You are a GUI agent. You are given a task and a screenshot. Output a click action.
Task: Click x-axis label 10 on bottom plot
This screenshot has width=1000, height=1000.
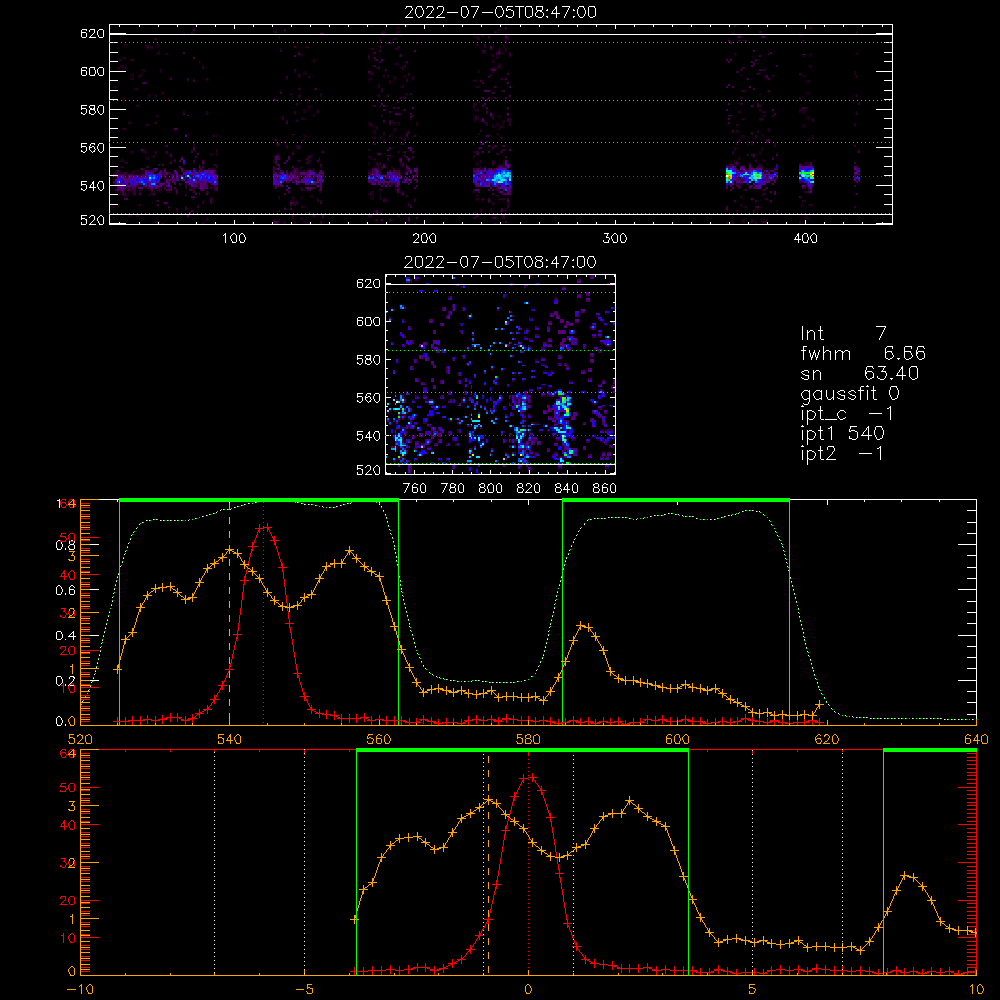[x=976, y=989]
